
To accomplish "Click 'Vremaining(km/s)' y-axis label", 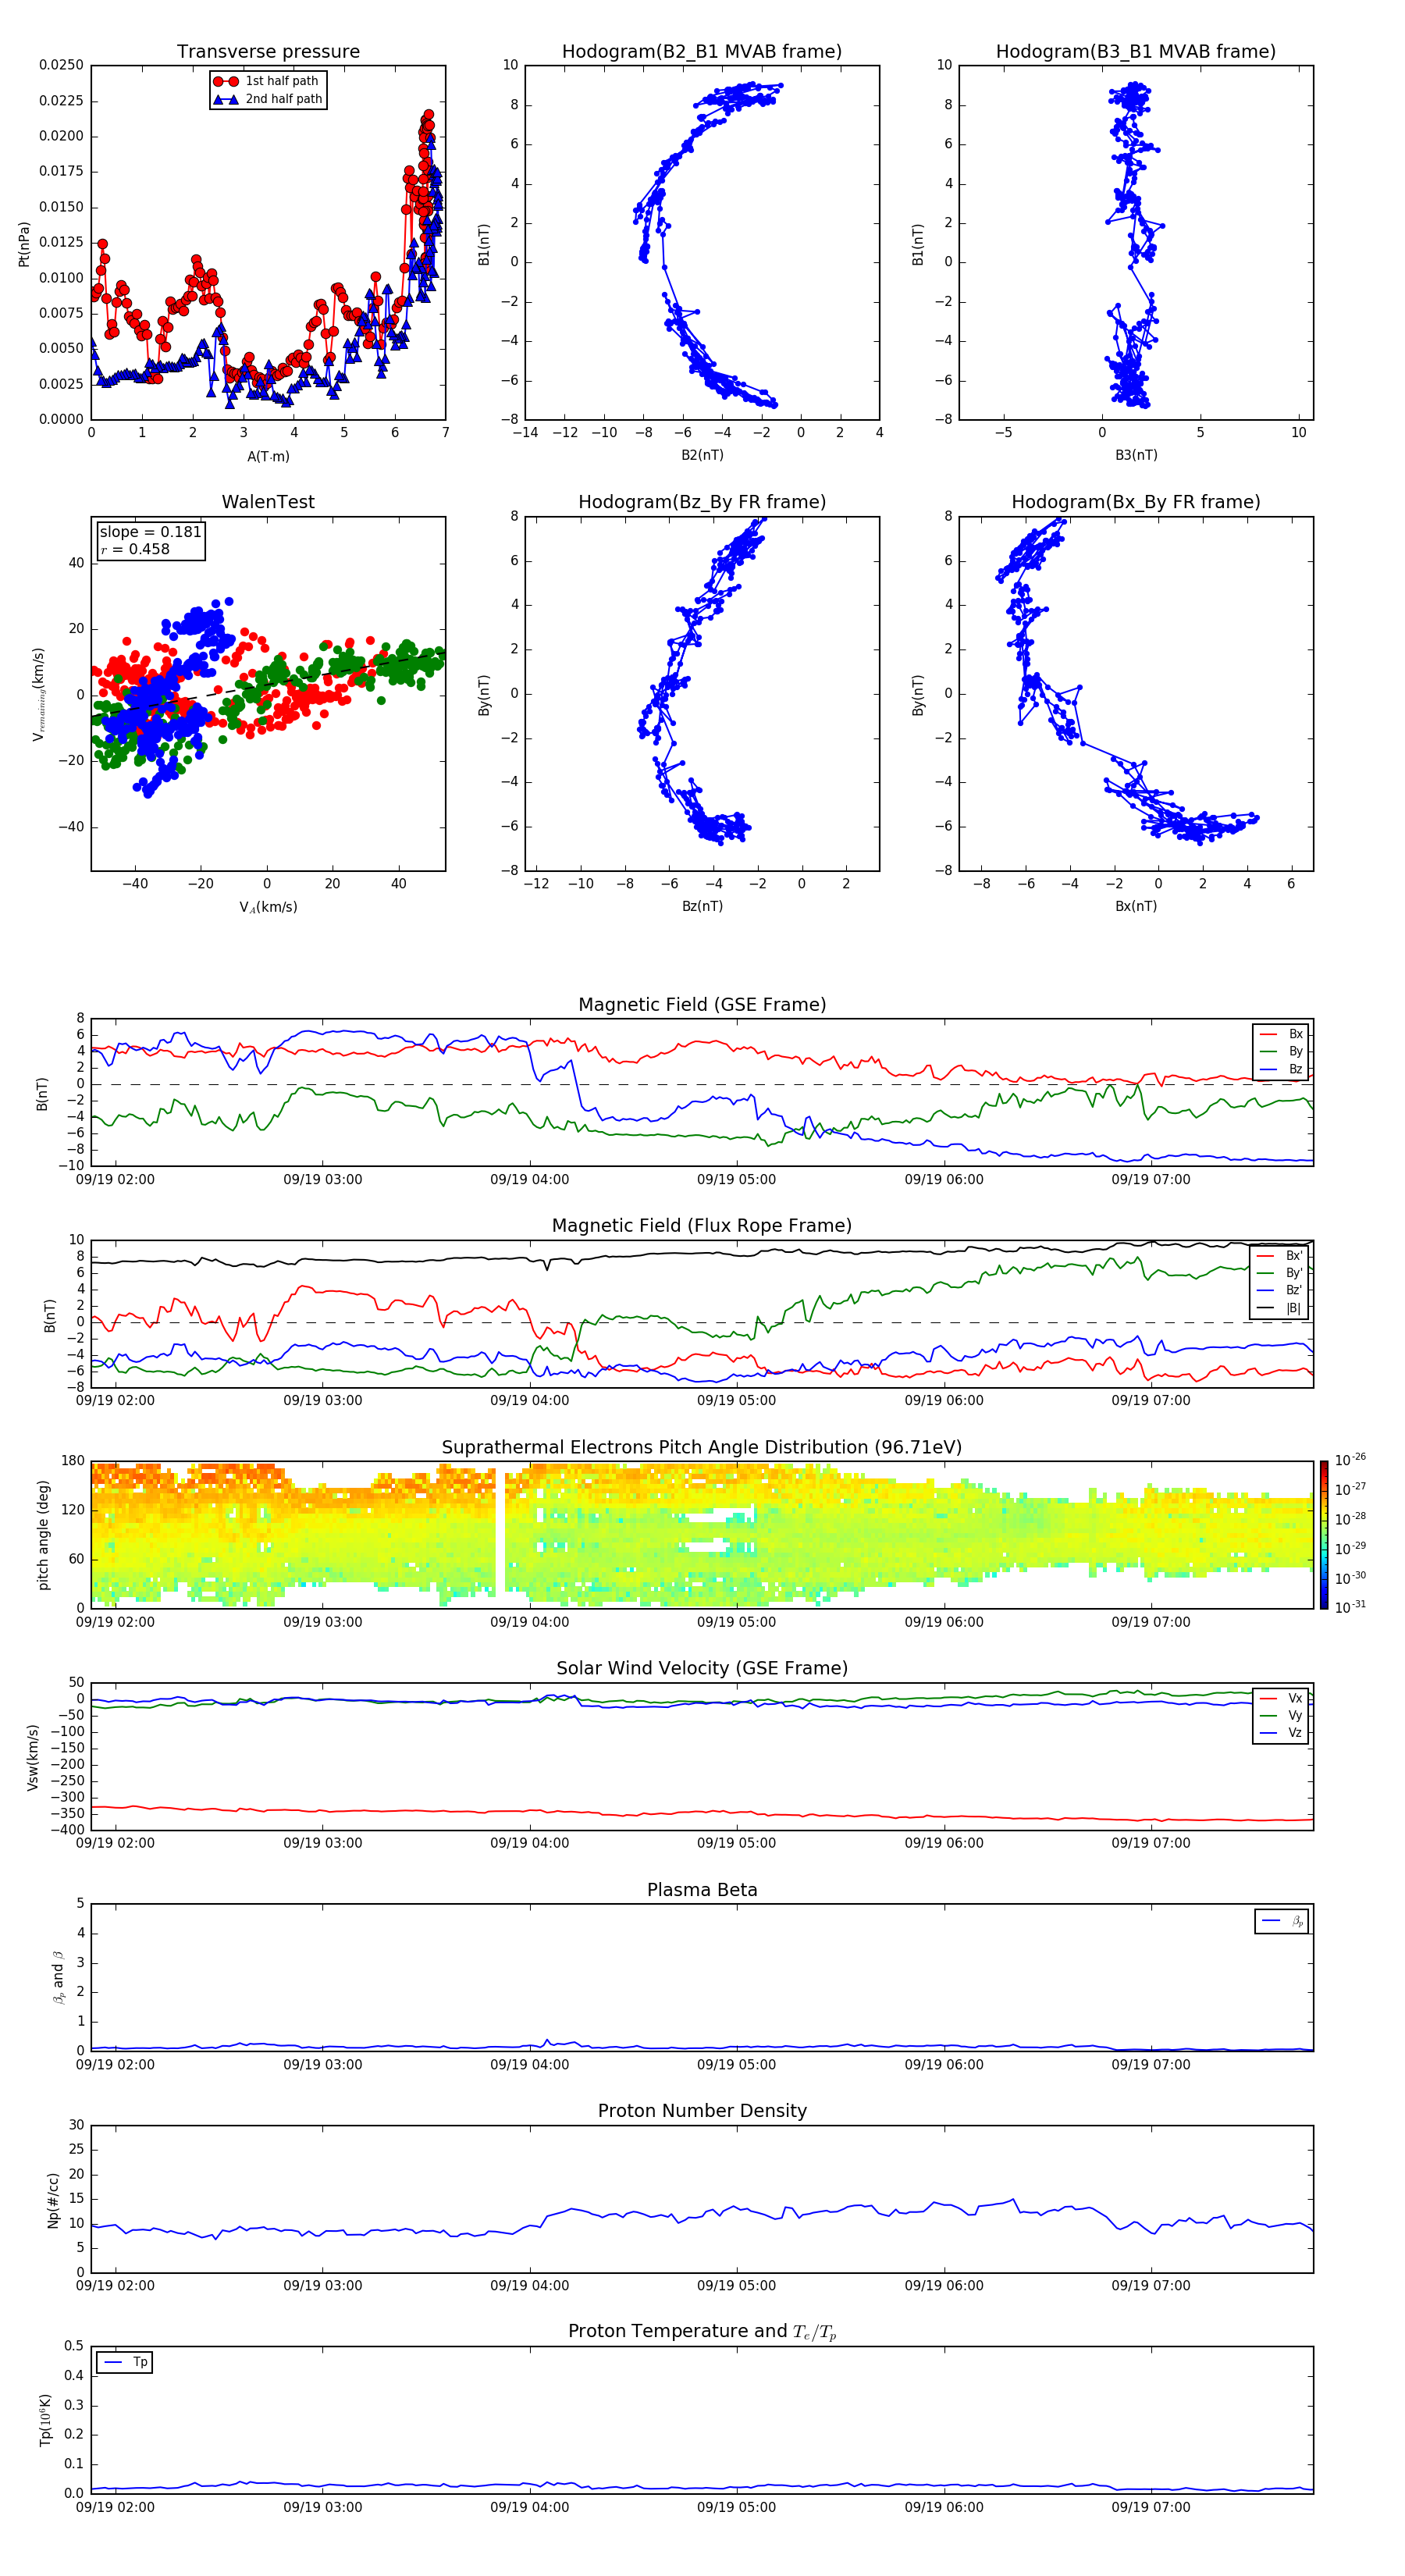I will point(38,694).
